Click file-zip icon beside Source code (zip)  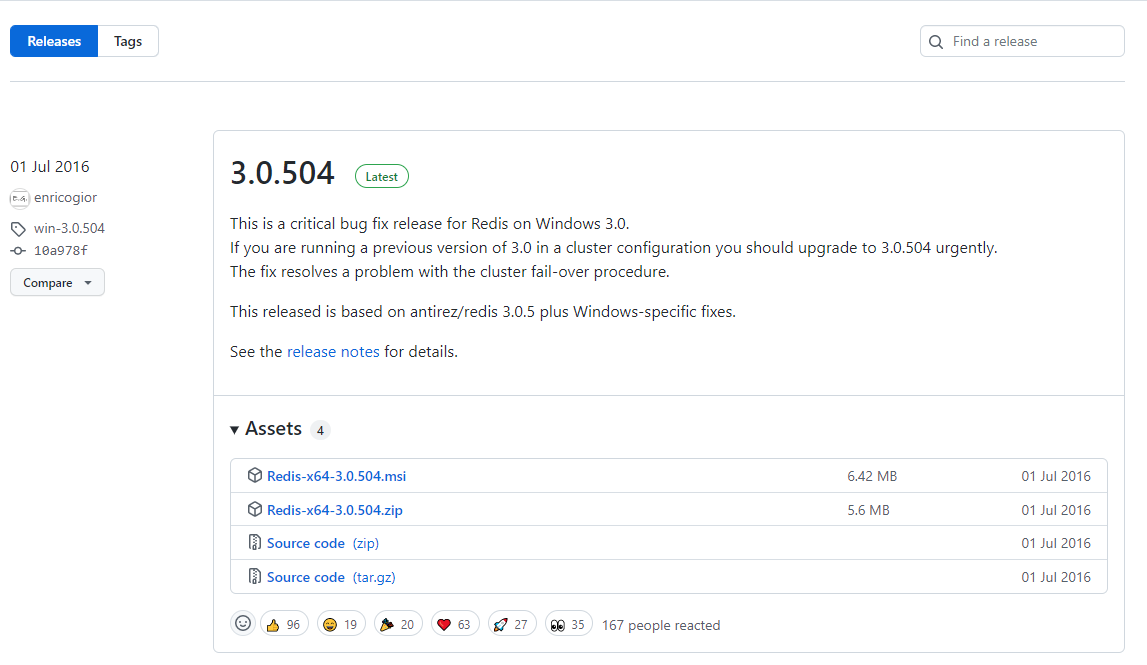[x=255, y=543]
